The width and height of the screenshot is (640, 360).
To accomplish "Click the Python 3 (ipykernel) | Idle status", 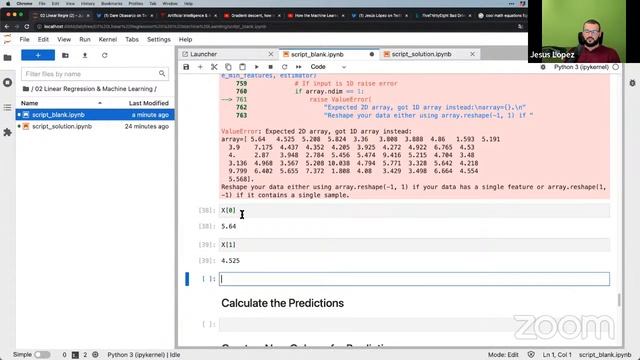I will [144, 355].
